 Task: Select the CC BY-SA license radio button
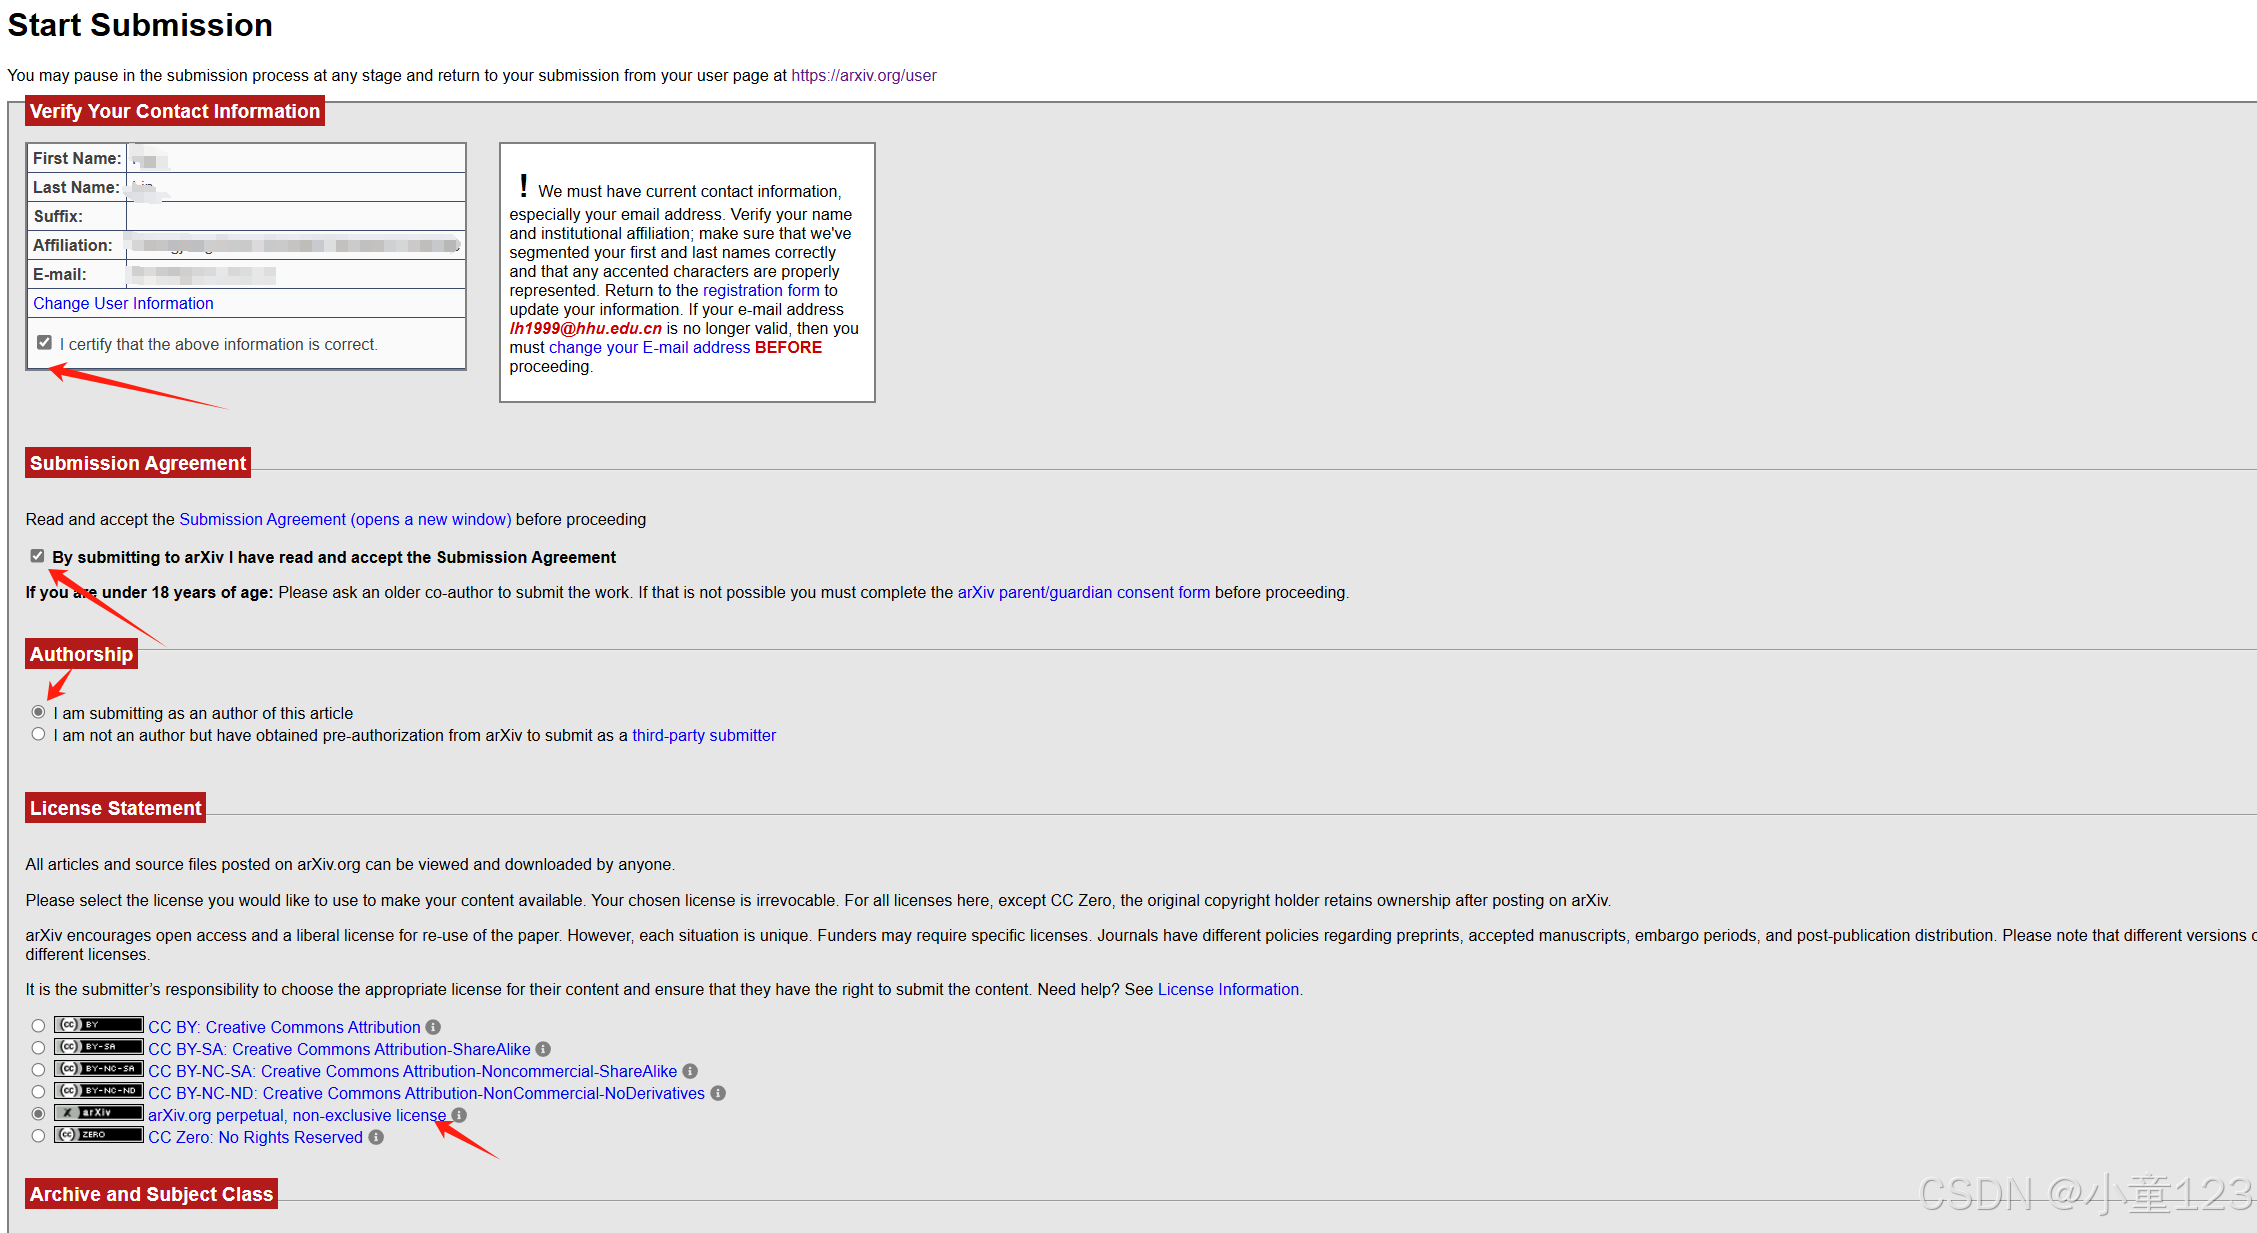point(38,1048)
